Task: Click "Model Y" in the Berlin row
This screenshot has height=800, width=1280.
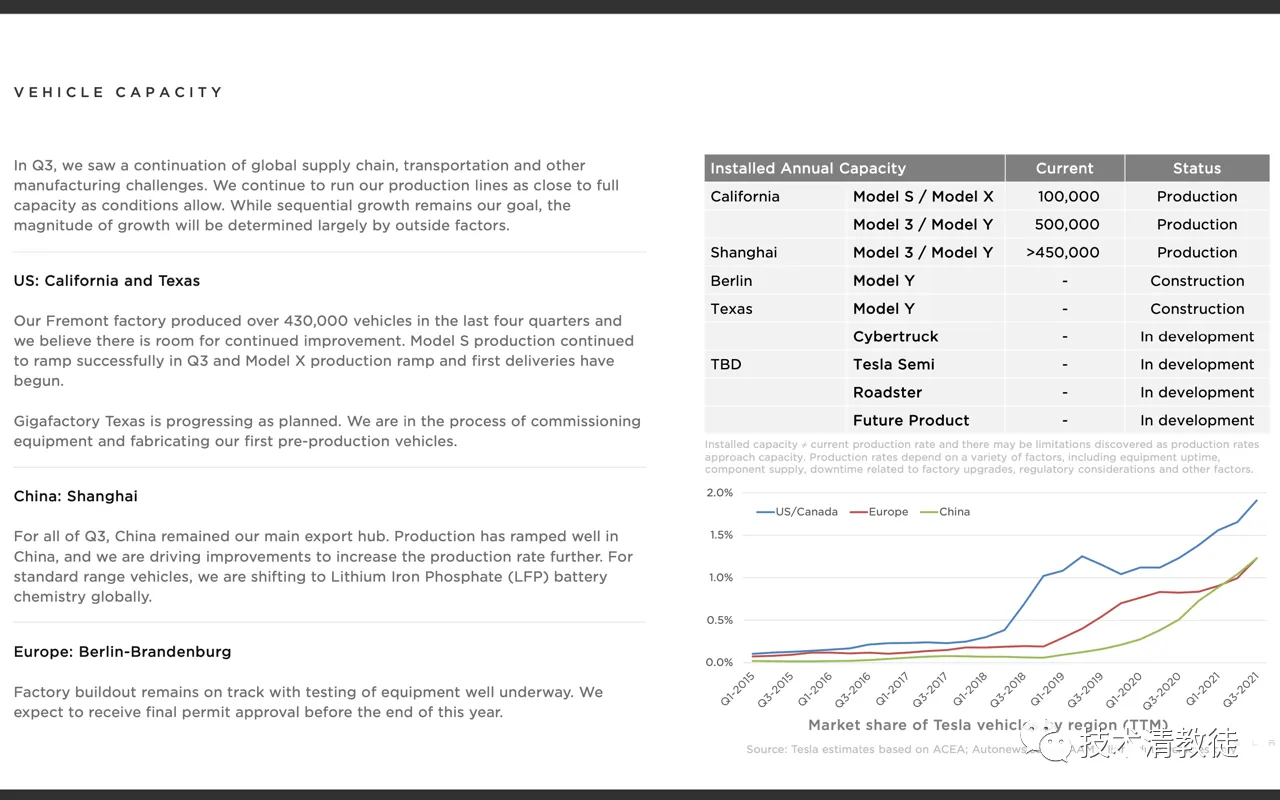Action: coord(884,281)
